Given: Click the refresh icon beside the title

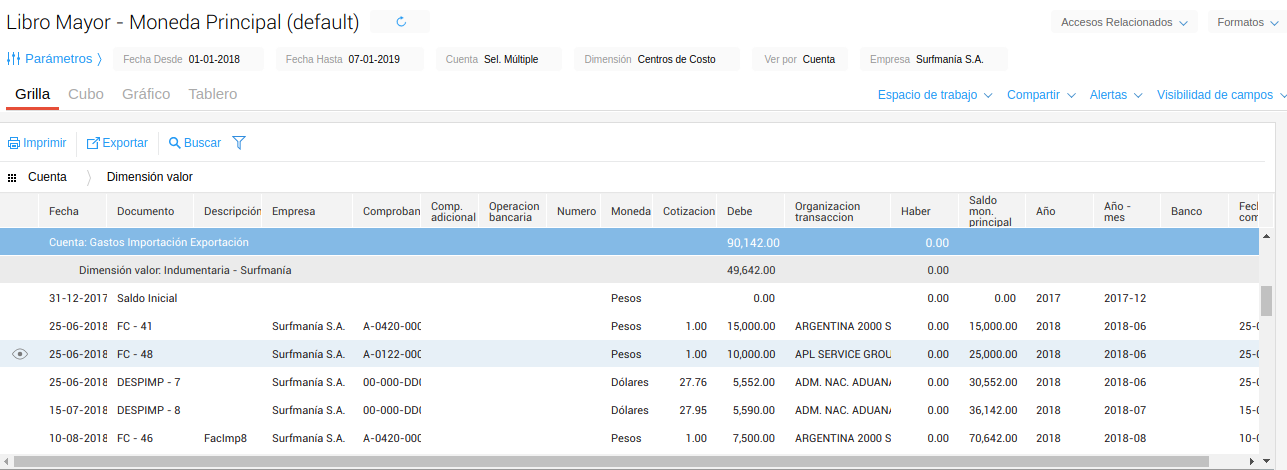Looking at the screenshot, I should tap(401, 21).
